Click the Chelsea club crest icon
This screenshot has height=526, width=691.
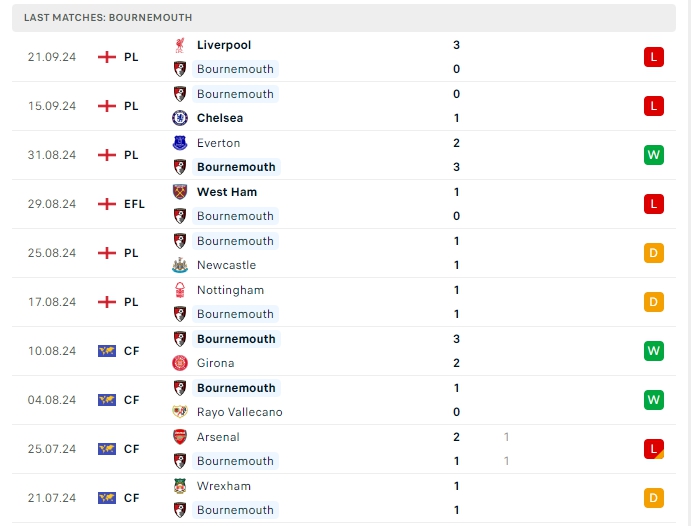tap(180, 118)
